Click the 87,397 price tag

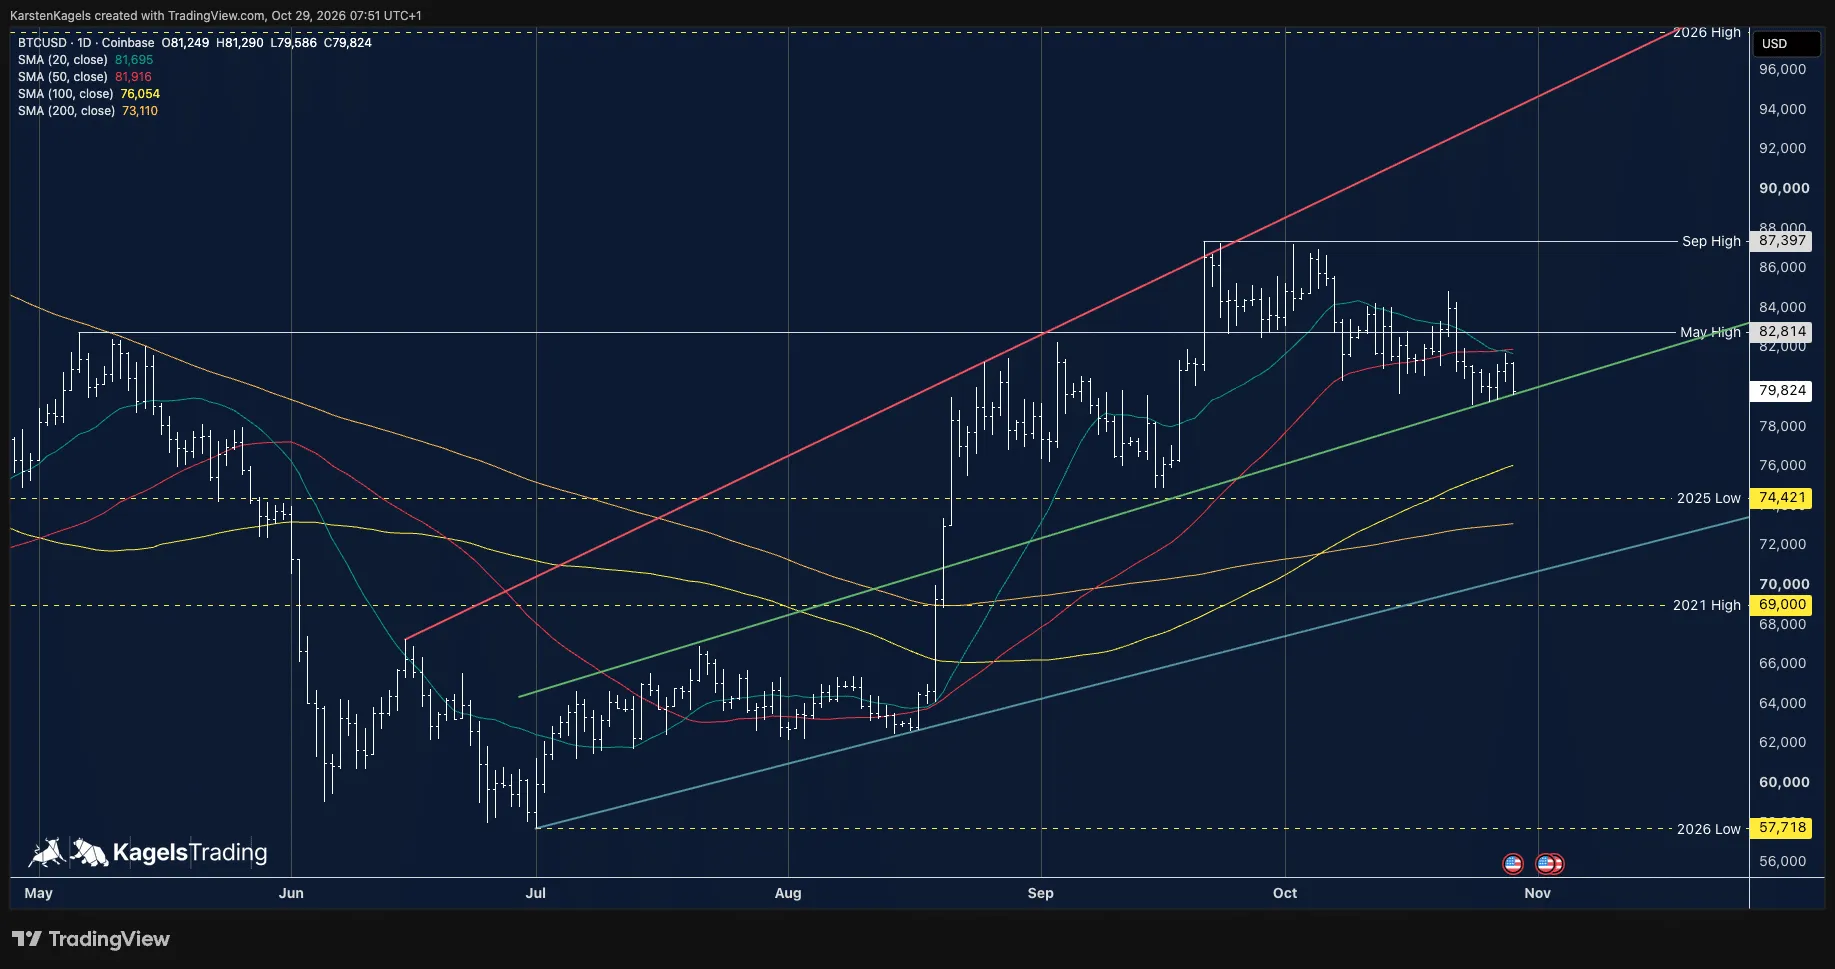(x=1782, y=241)
